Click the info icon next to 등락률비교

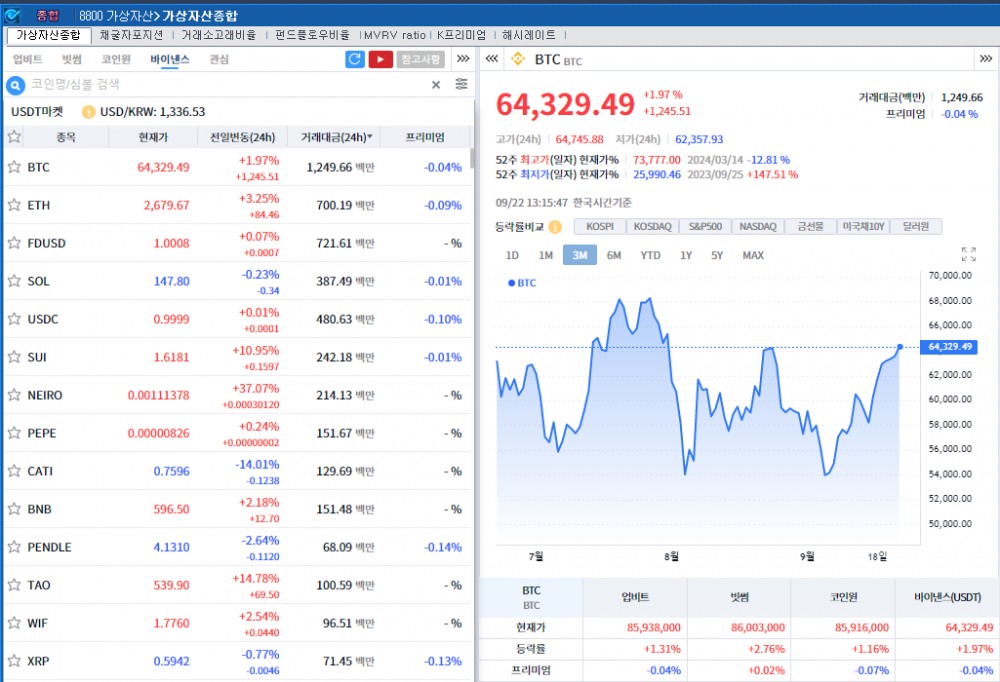point(556,227)
